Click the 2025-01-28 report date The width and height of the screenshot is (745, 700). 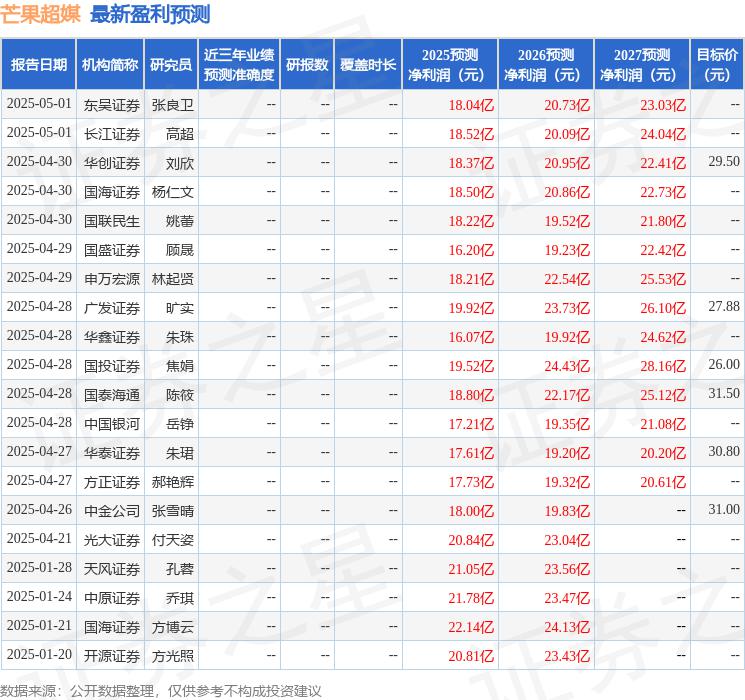click(x=39, y=567)
